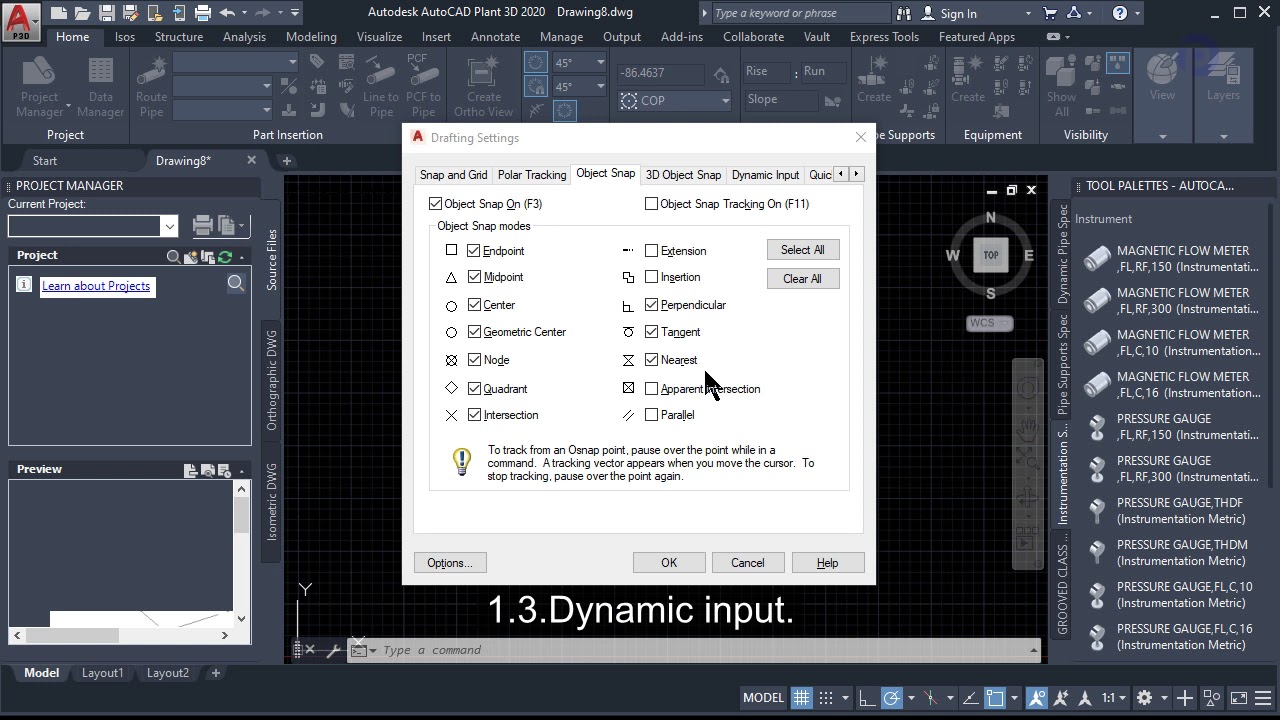Toggle the grid display icon in status bar
The width and height of the screenshot is (1280, 720).
coord(801,698)
